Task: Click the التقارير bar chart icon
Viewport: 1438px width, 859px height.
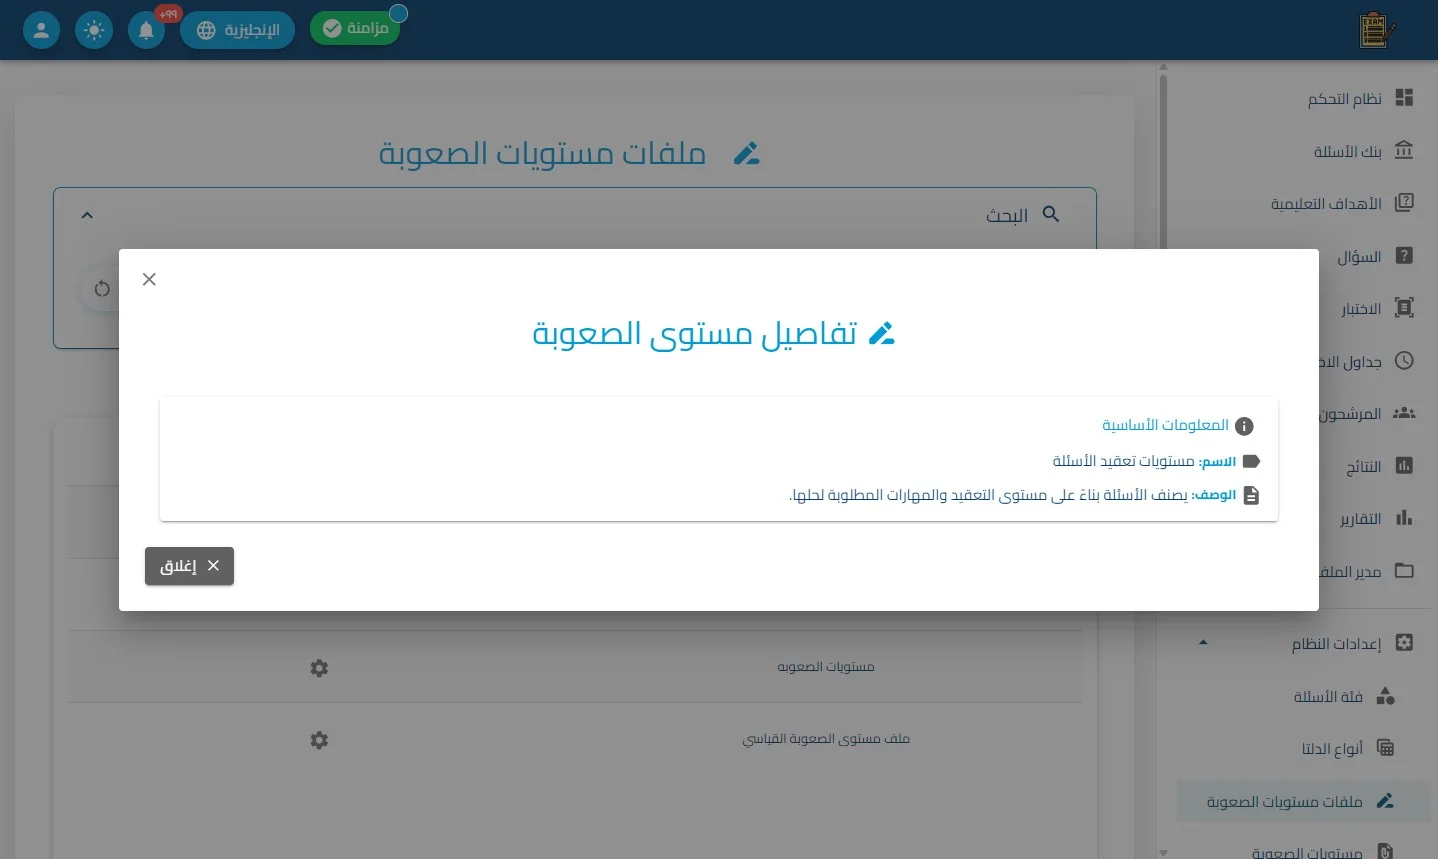Action: 1404,518
